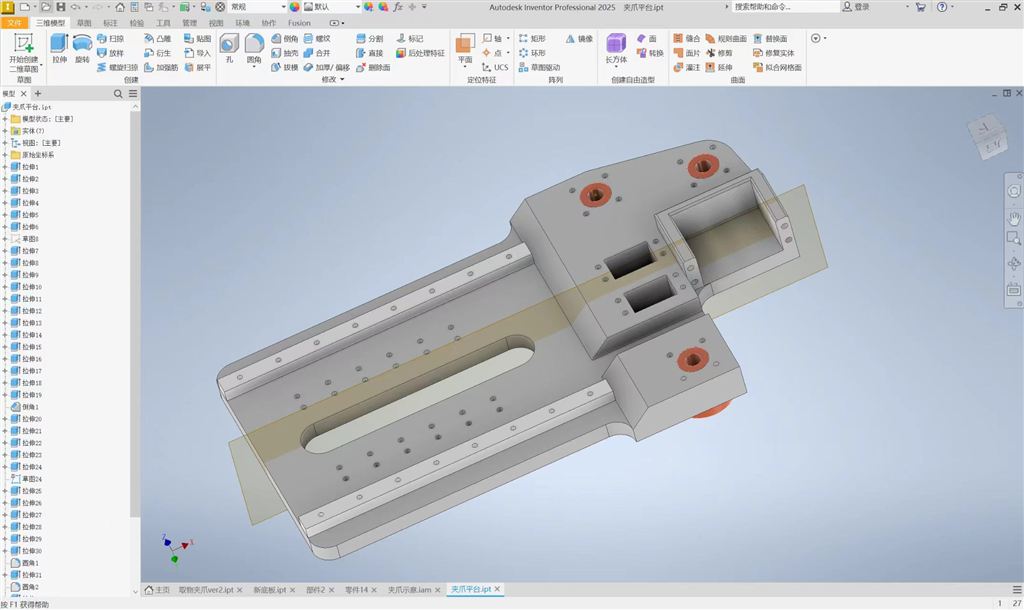Click the search help and commands field

[784, 6]
